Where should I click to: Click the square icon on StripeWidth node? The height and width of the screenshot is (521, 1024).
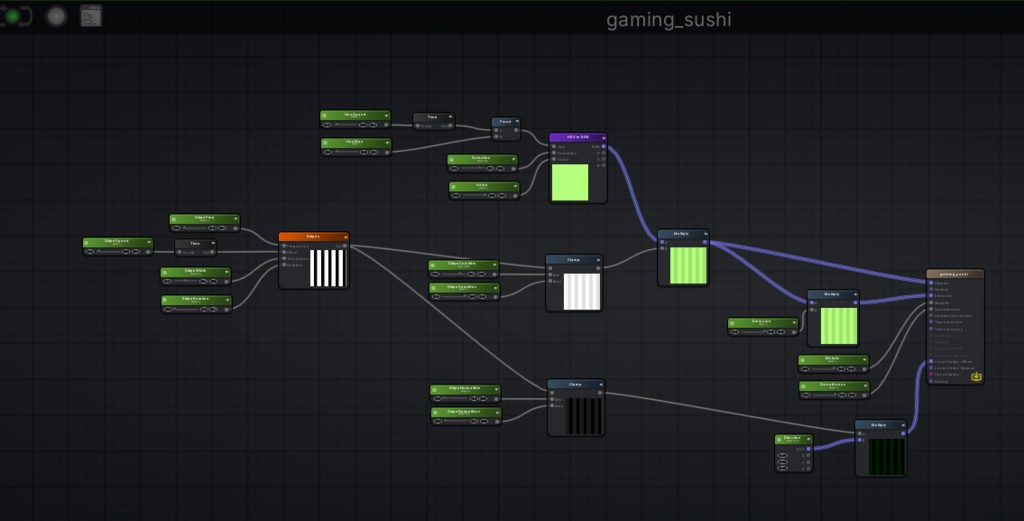click(165, 272)
